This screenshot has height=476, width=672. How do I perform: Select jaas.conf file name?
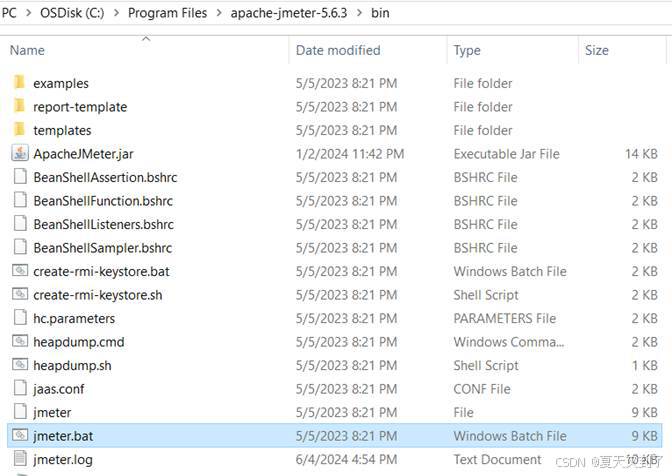tap(58, 389)
